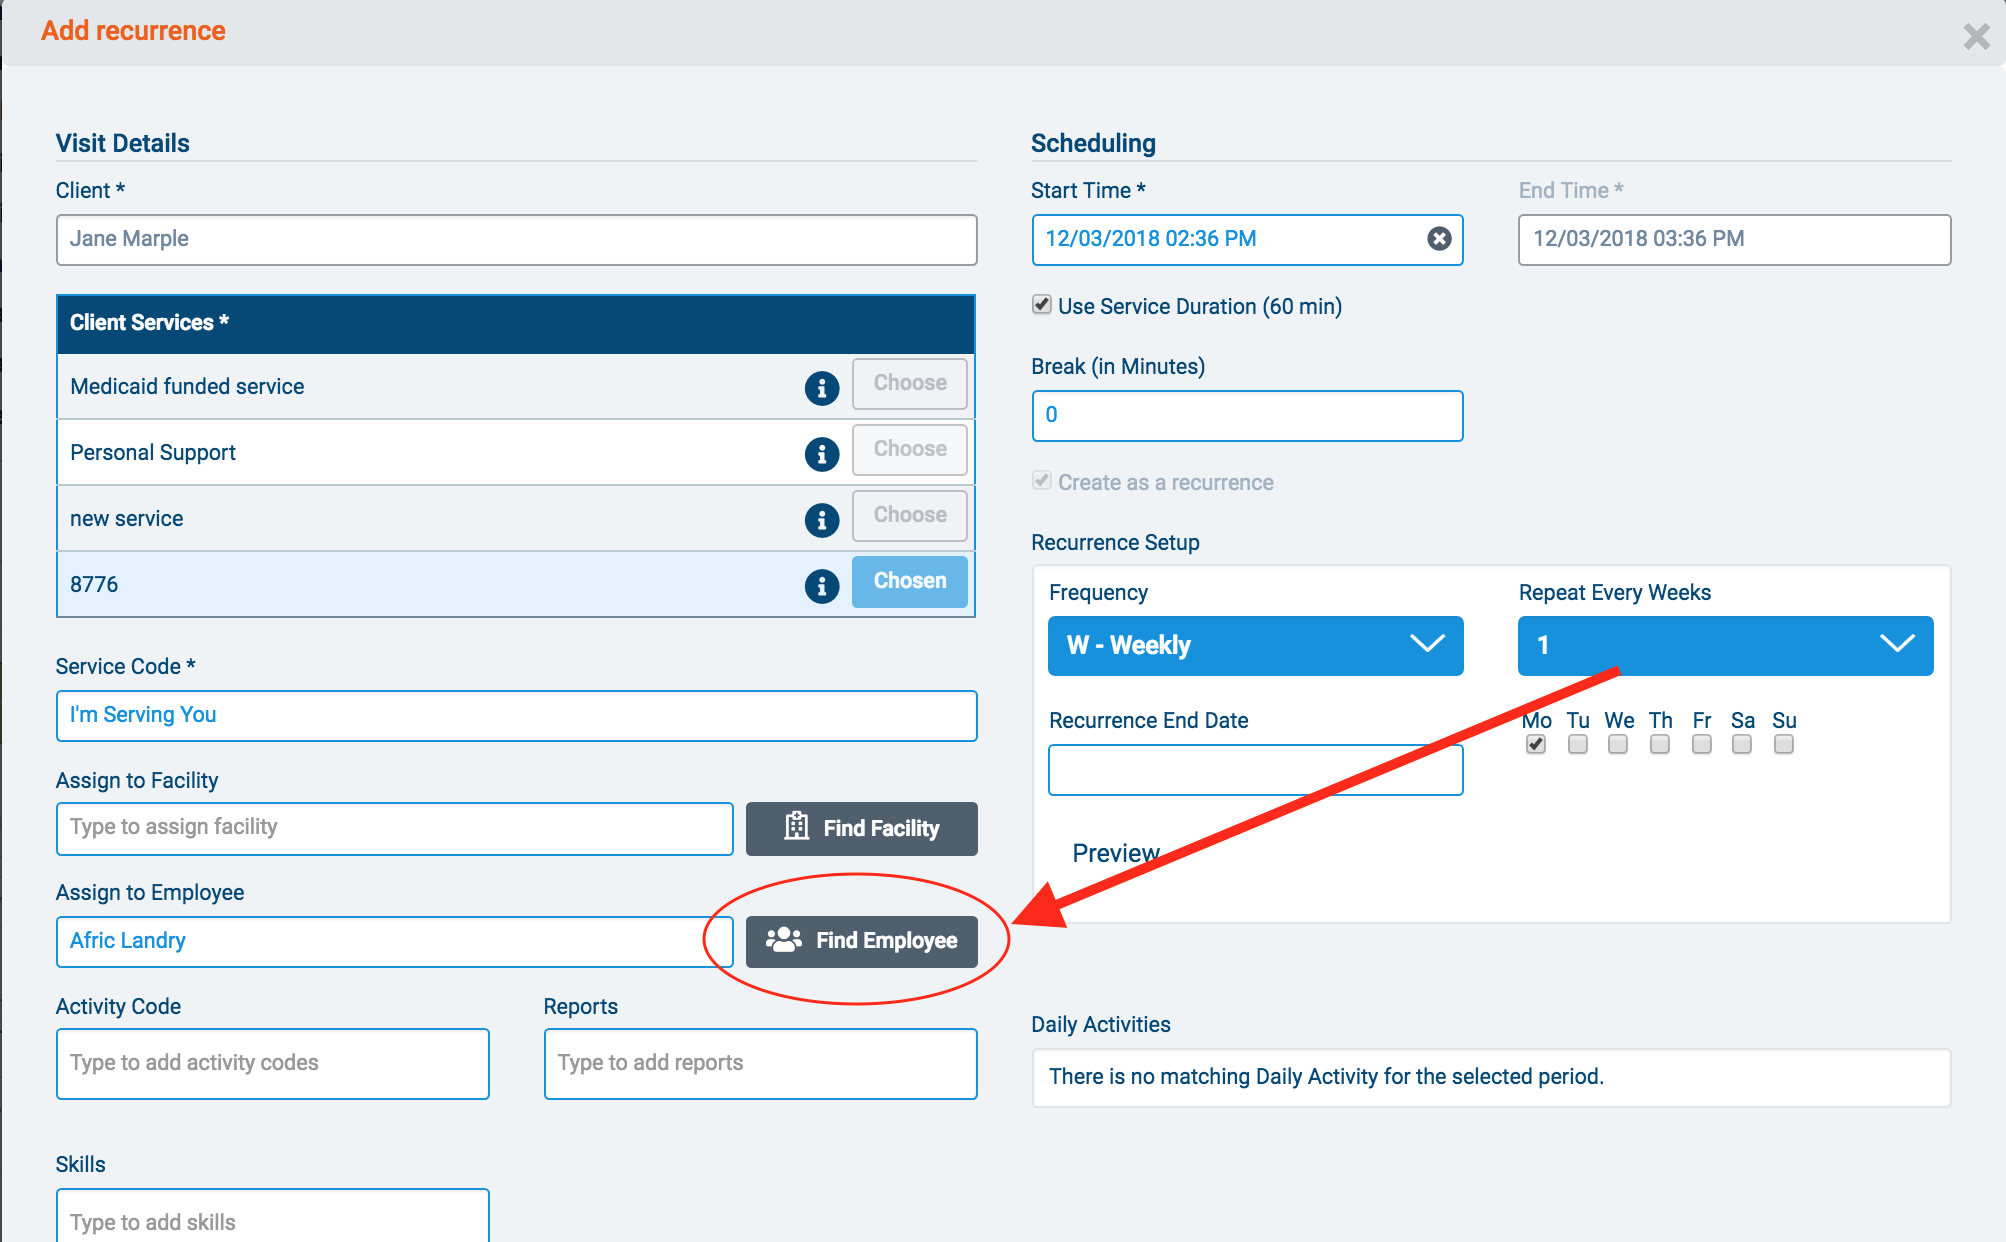This screenshot has height=1242, width=2006.
Task: Check the Fr day checkbox
Action: pyautogui.click(x=1702, y=744)
